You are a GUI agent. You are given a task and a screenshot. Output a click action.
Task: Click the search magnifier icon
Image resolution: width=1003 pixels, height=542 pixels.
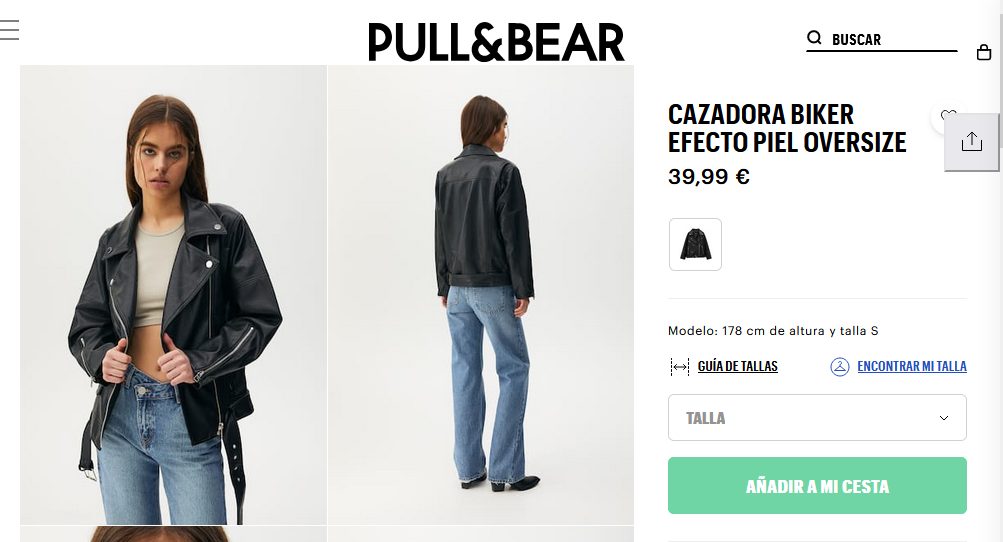pos(814,38)
